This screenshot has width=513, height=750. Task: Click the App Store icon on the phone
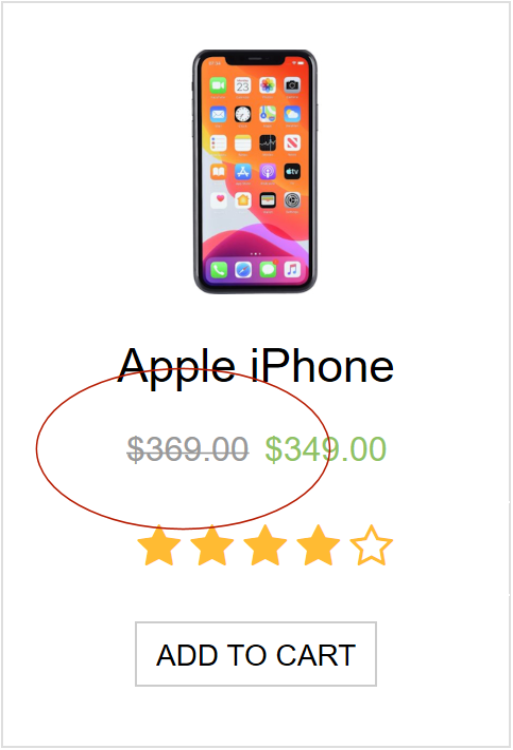click(243, 171)
